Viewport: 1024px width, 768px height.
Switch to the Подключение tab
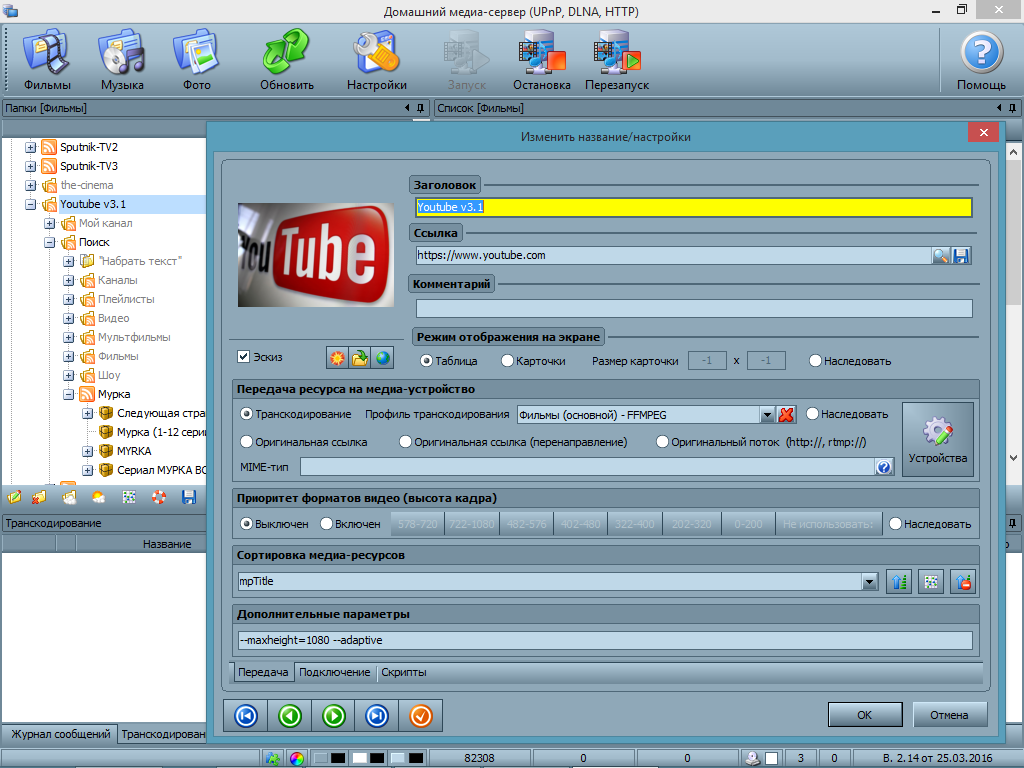pos(335,672)
